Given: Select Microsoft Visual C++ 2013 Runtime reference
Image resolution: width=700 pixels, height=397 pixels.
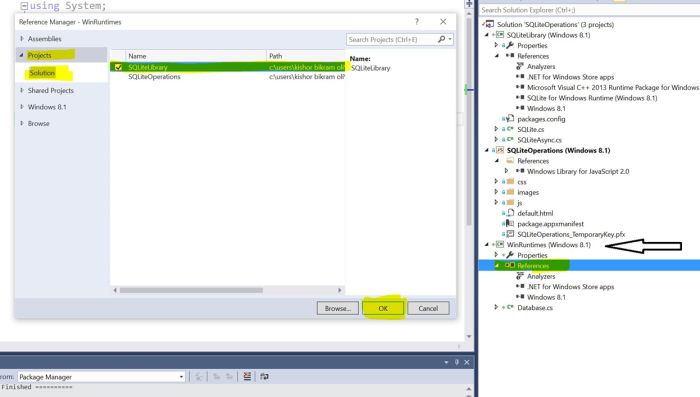Looking at the screenshot, I should tap(613, 88).
